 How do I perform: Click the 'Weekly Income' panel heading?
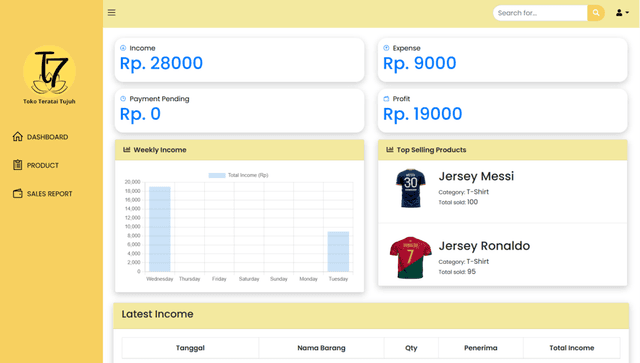pyautogui.click(x=160, y=150)
